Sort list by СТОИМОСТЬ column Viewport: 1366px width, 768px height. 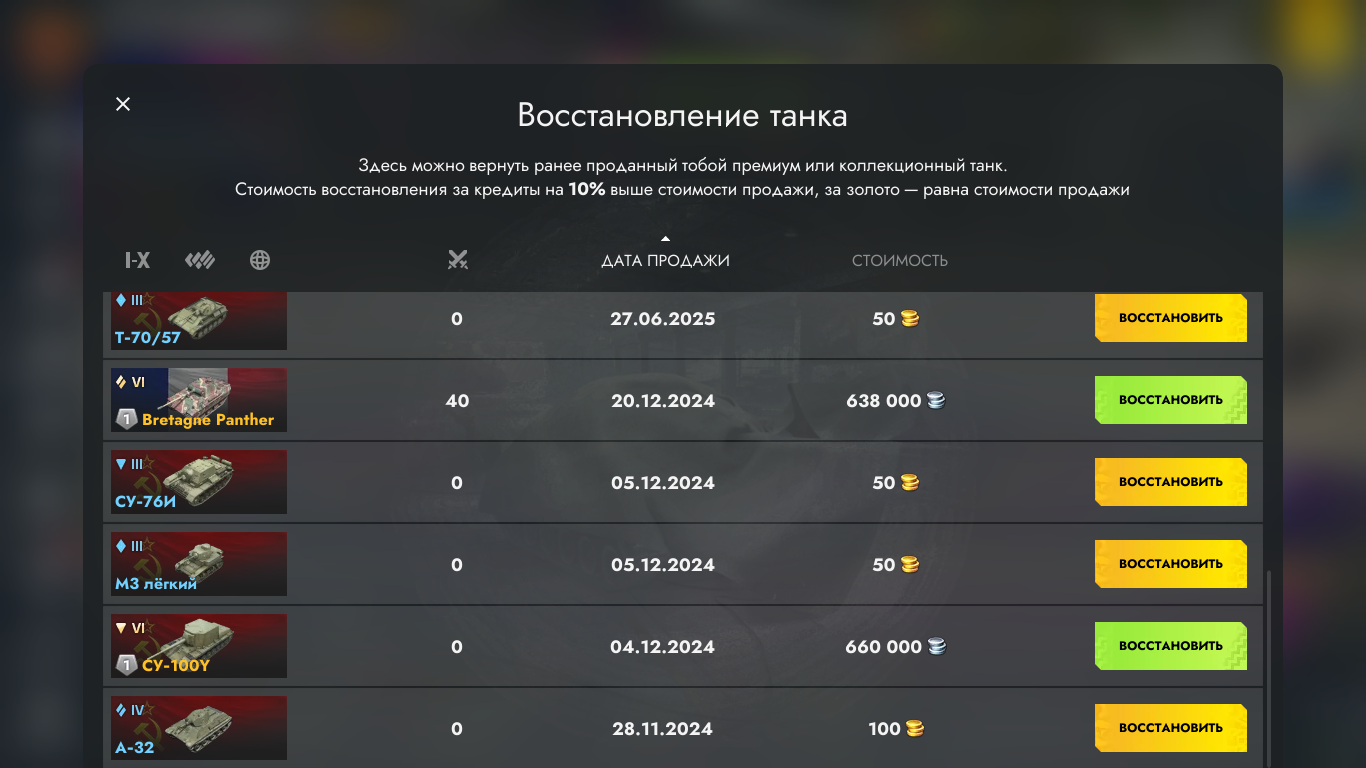[899, 261]
